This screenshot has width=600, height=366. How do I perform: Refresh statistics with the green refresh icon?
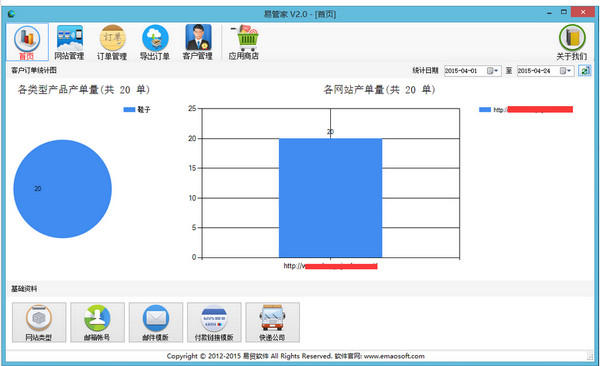584,71
